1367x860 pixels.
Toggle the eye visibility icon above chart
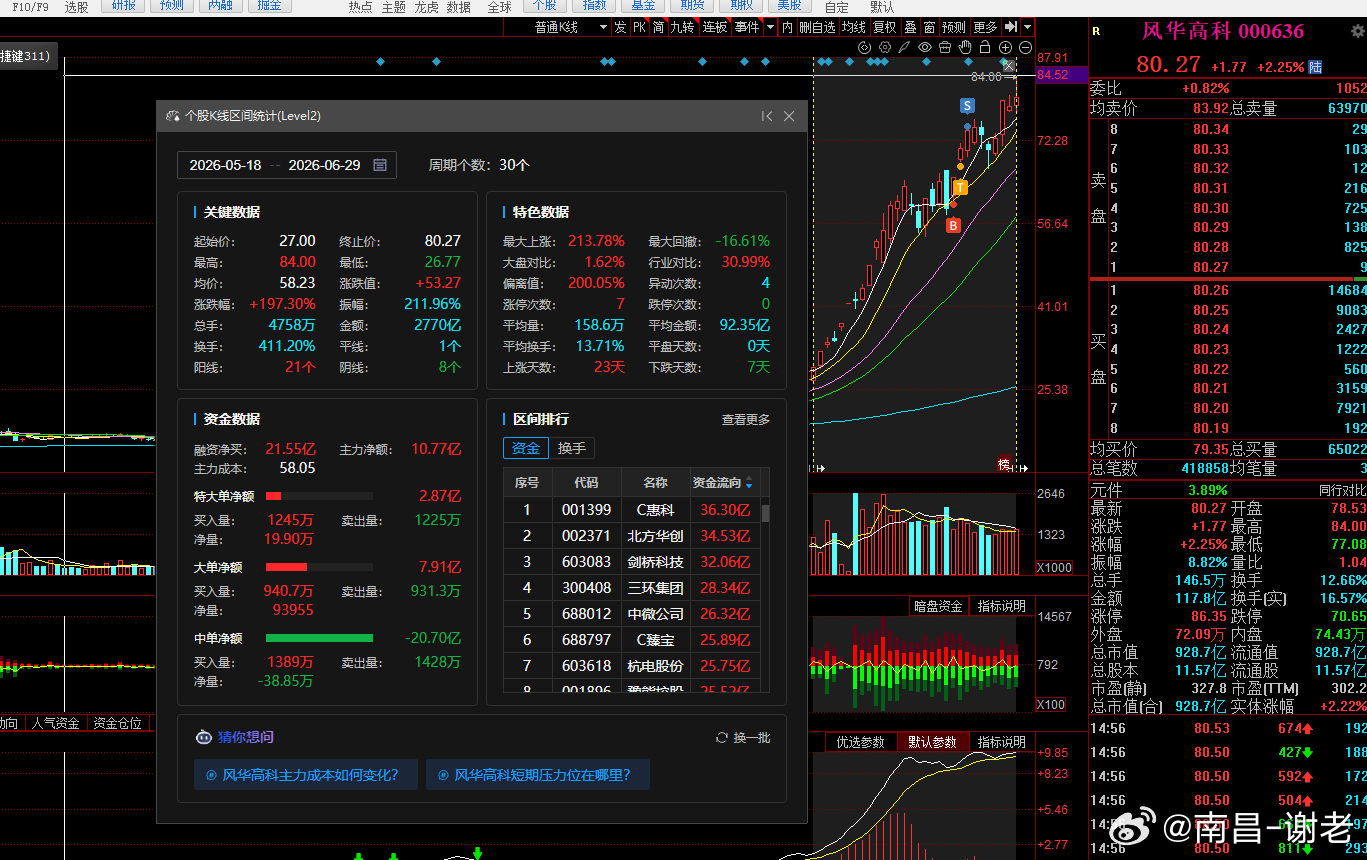[x=925, y=47]
